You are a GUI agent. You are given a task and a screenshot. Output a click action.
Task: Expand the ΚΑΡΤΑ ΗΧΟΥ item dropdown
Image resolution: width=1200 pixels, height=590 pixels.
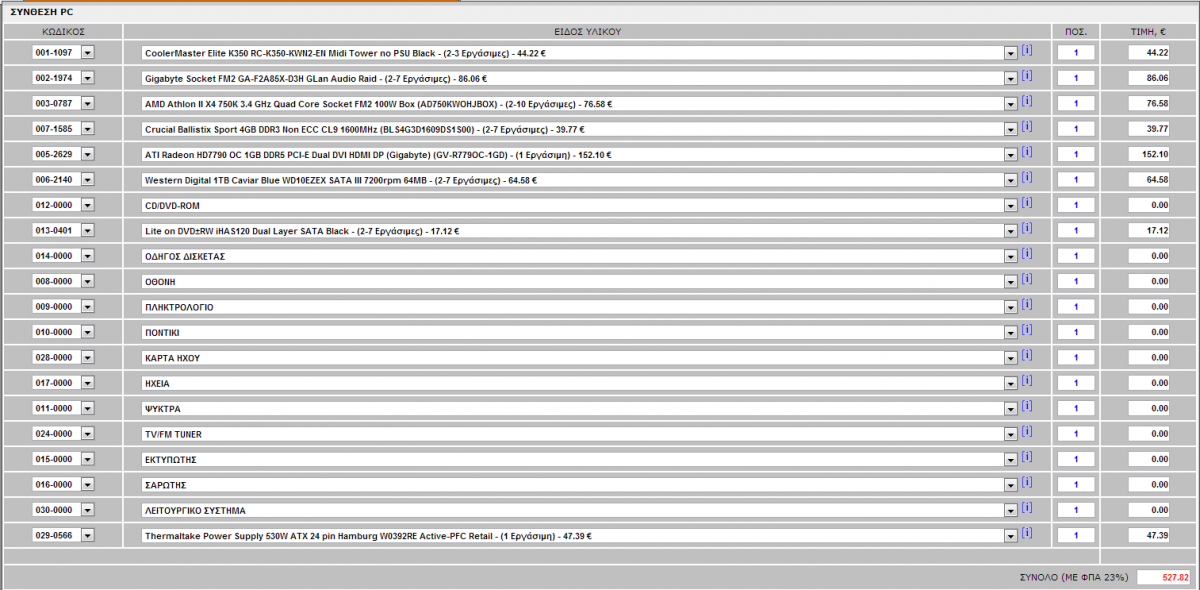pos(1010,358)
